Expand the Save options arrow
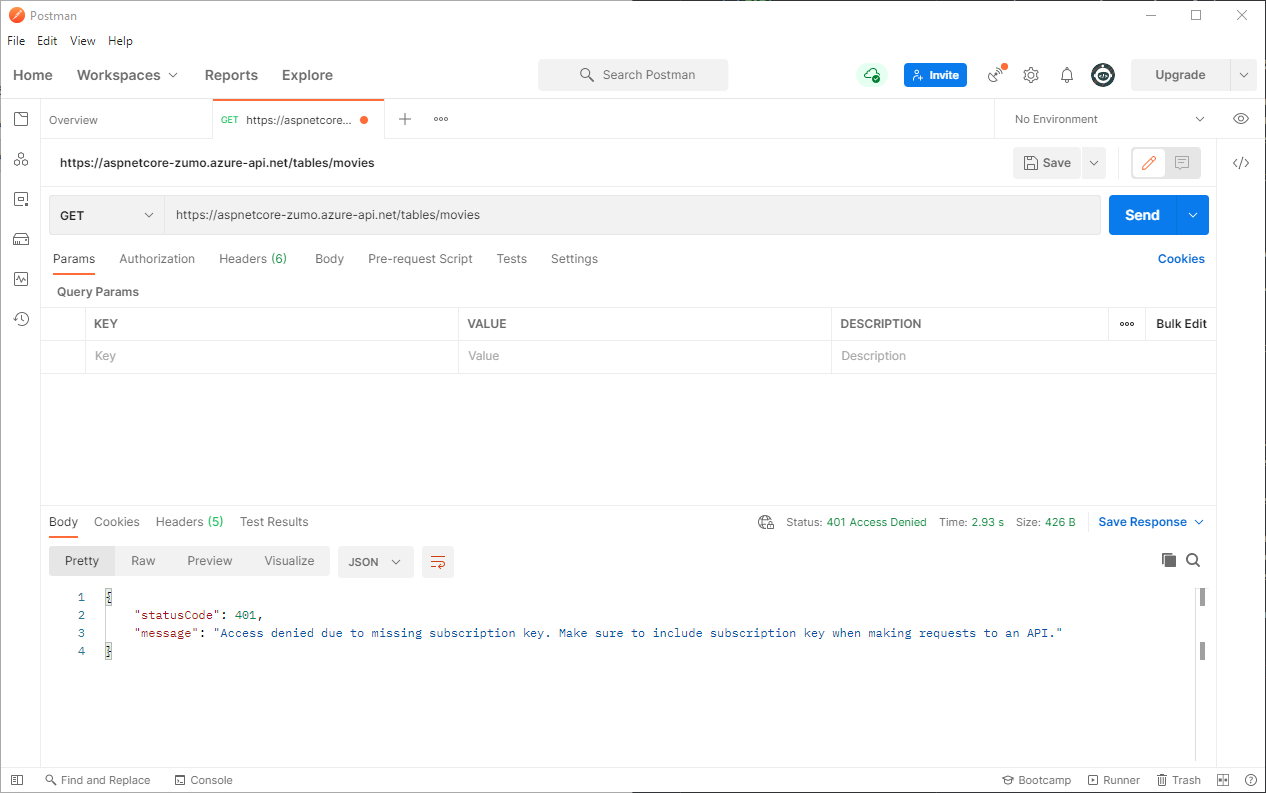1266x793 pixels. [x=1094, y=163]
